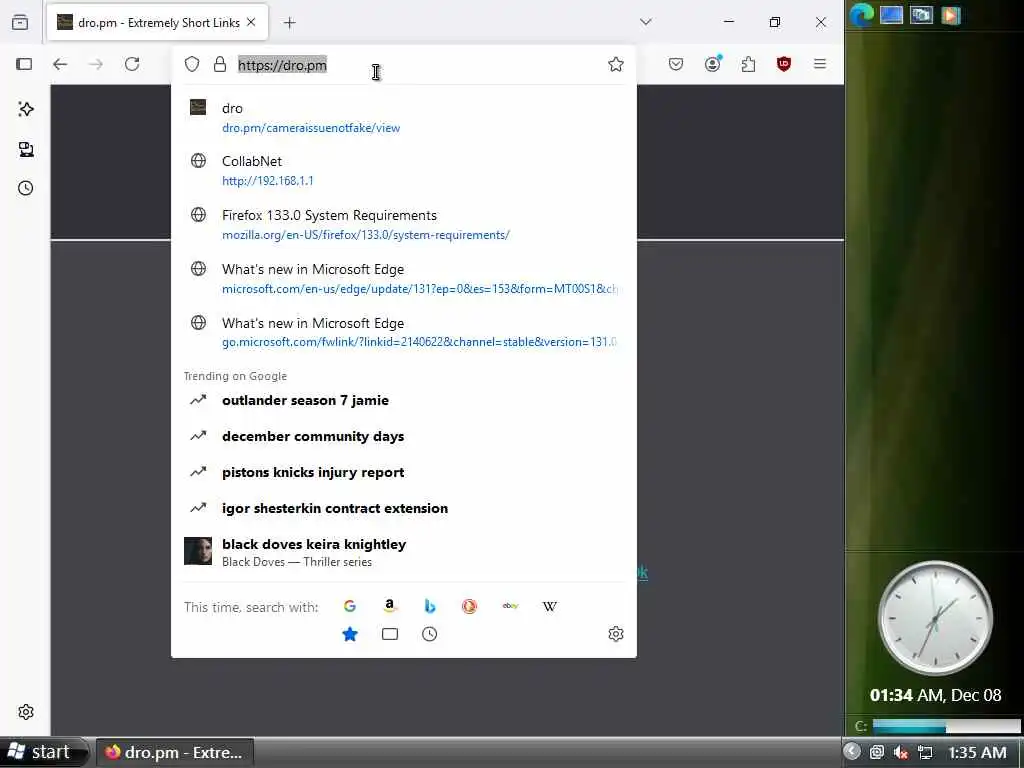Image resolution: width=1024 pixels, height=768 pixels.
Task: Open uBlock Origin extension icon
Action: (x=784, y=64)
